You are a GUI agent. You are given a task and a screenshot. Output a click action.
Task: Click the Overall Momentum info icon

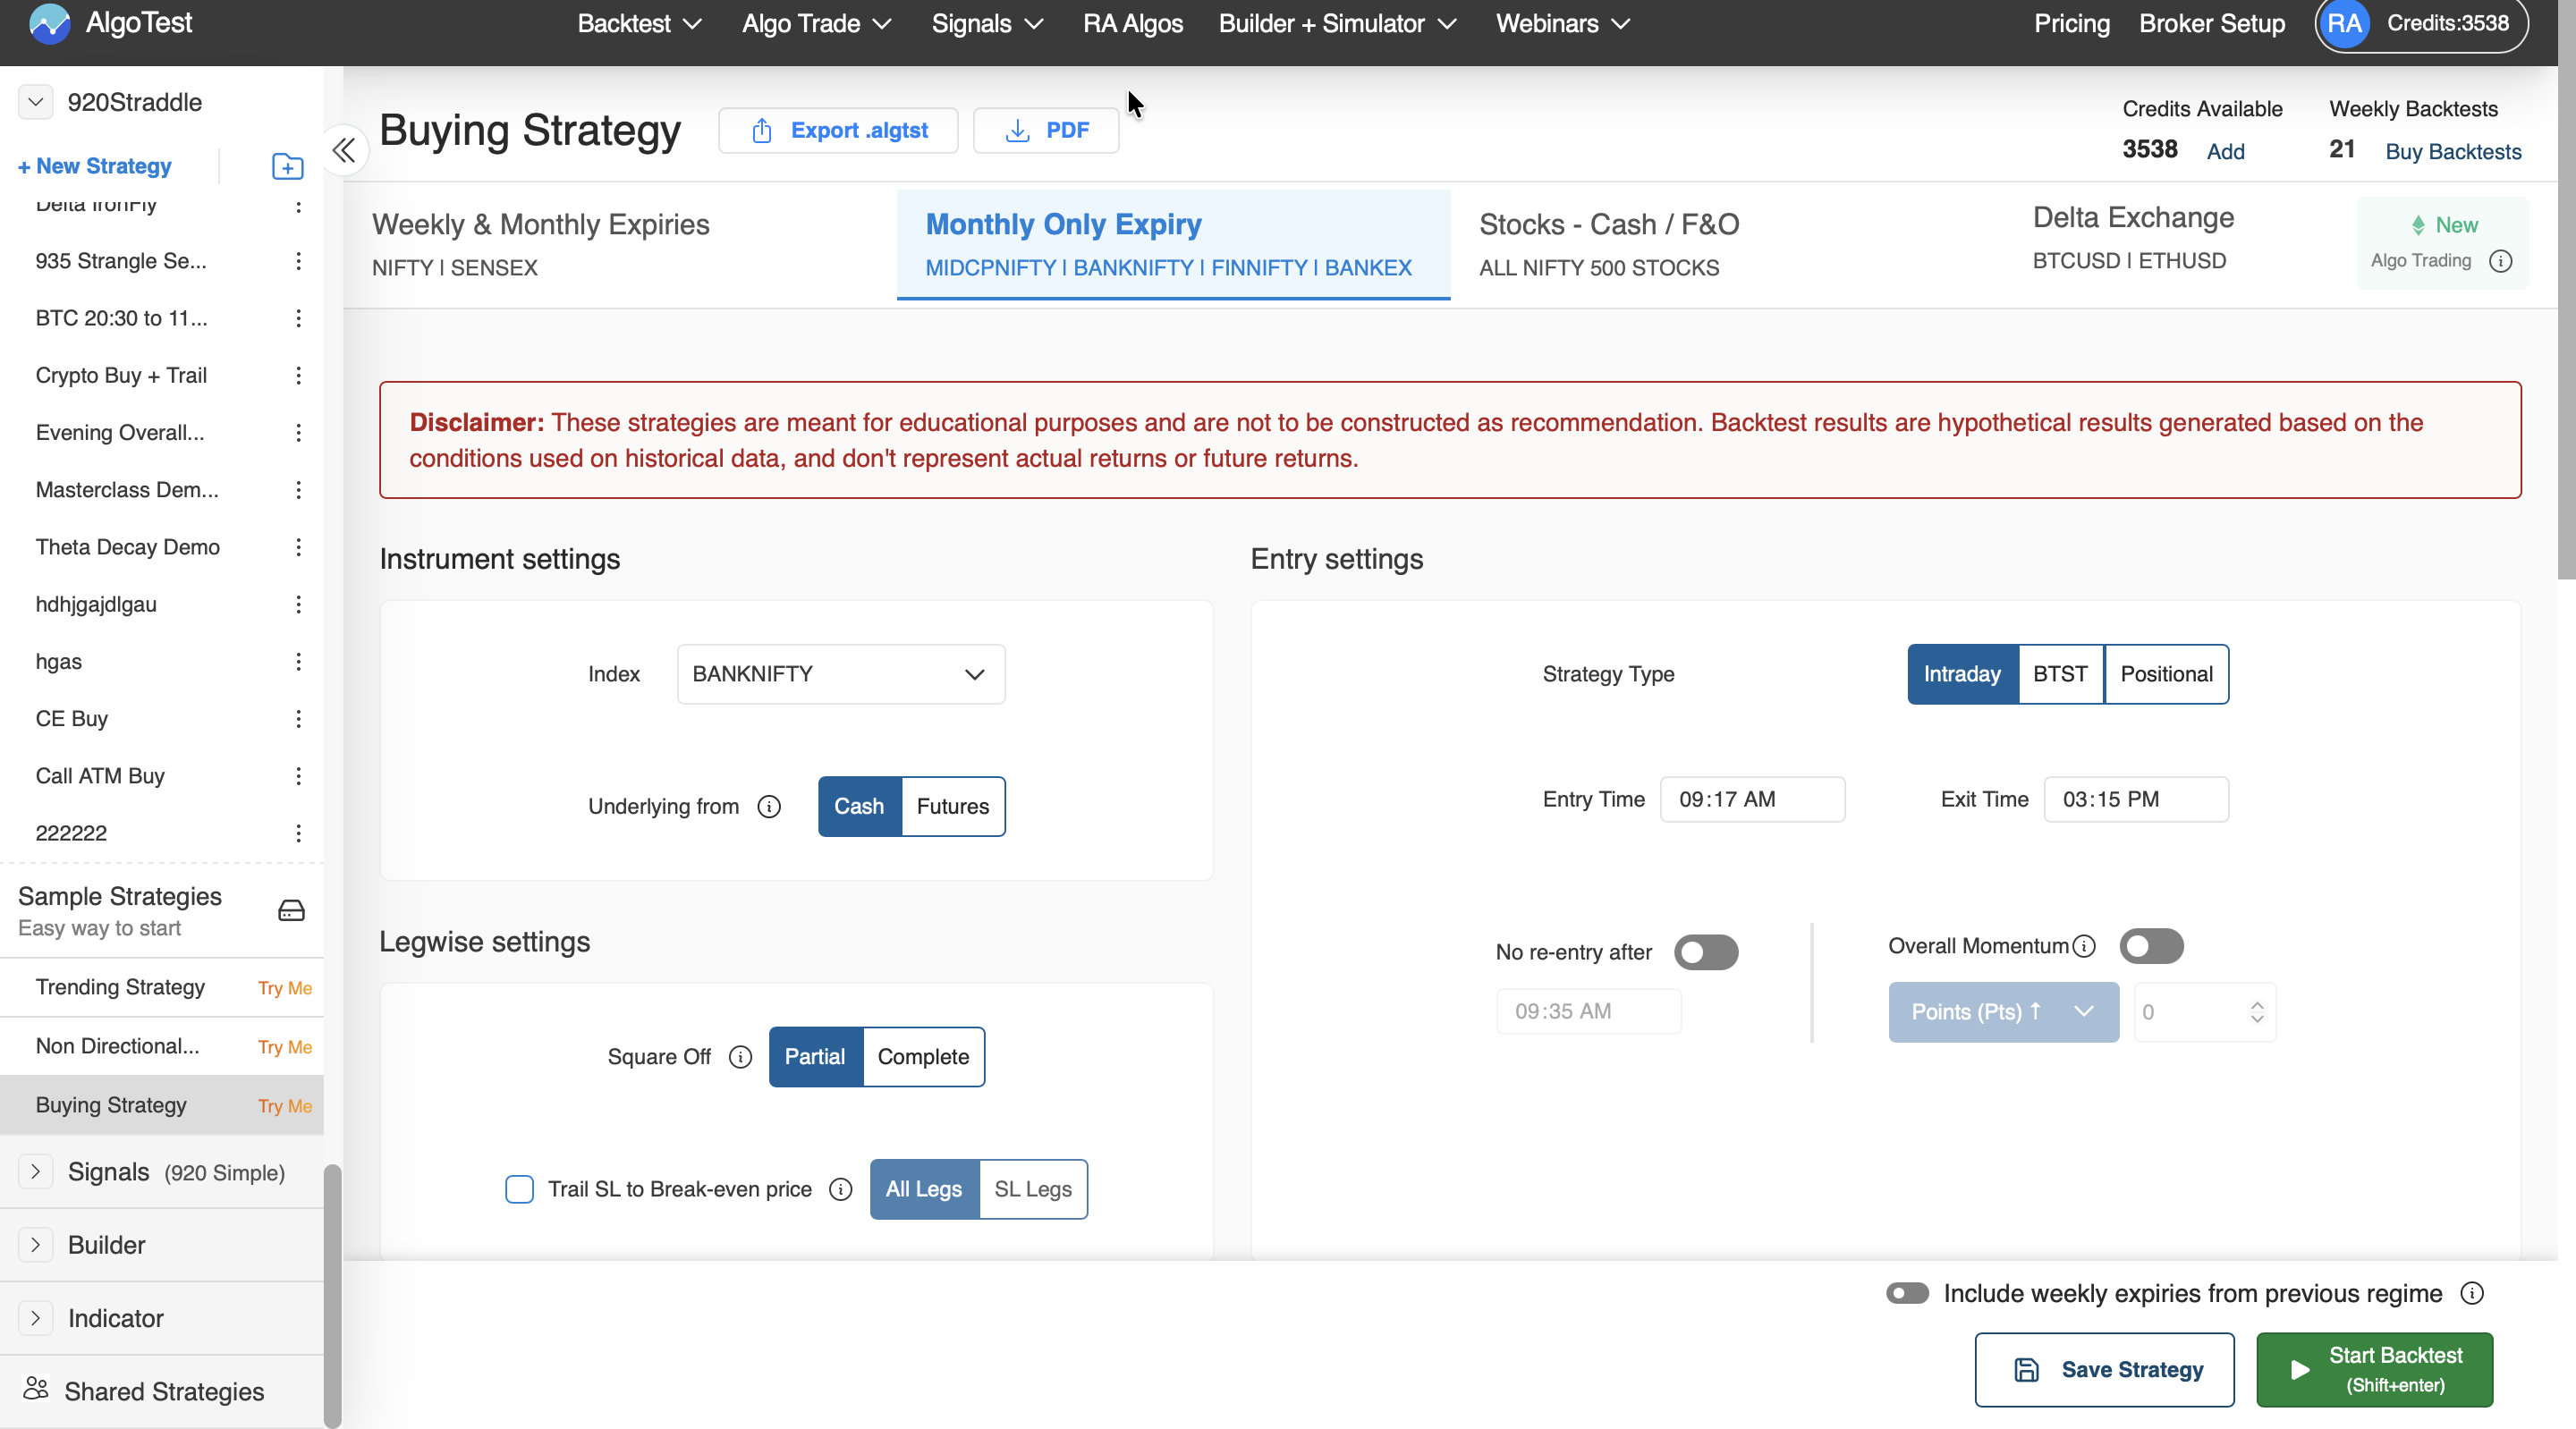pos(2084,946)
